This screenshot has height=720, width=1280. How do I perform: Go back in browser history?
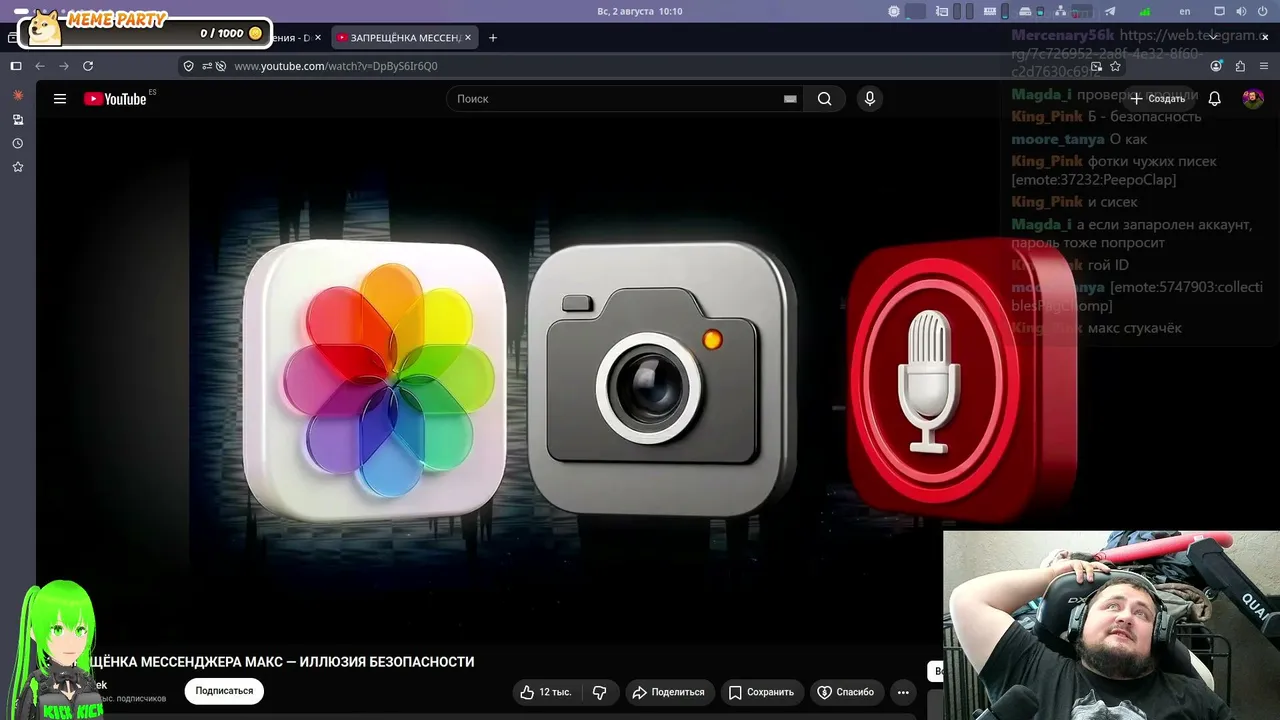(x=40, y=66)
